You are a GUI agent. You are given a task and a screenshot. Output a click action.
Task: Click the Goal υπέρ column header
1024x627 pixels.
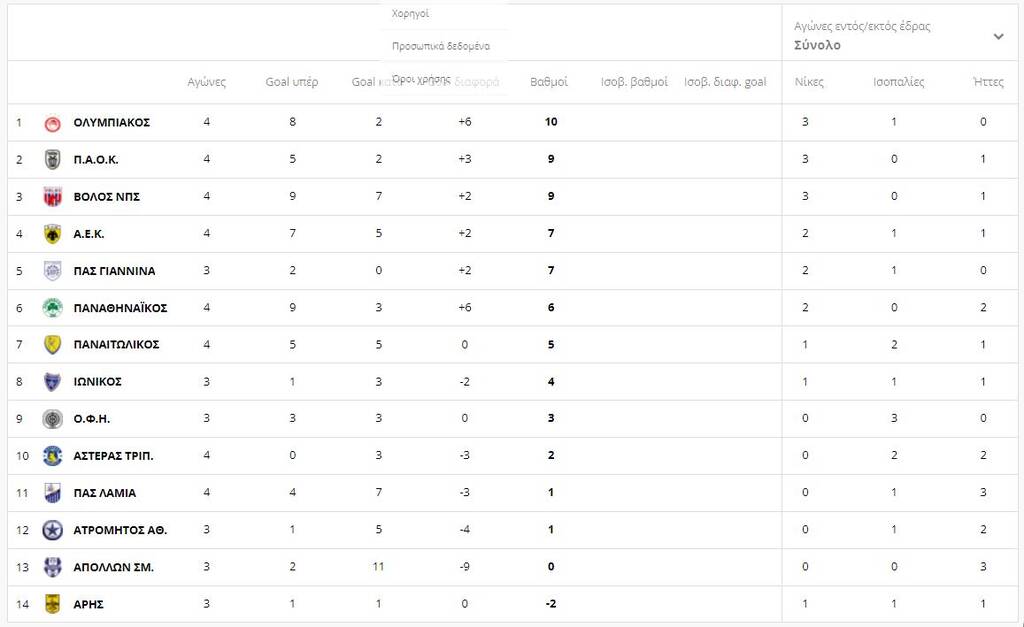[x=291, y=82]
